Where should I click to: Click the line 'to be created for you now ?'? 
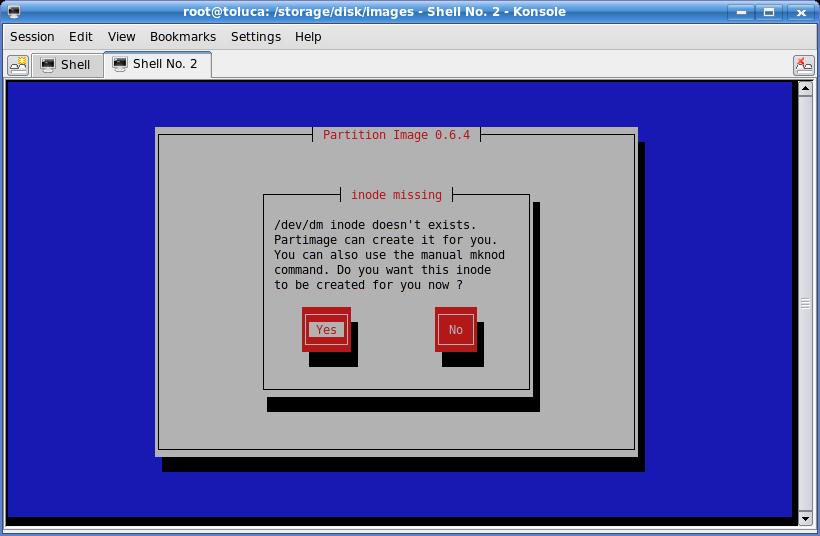coord(369,286)
